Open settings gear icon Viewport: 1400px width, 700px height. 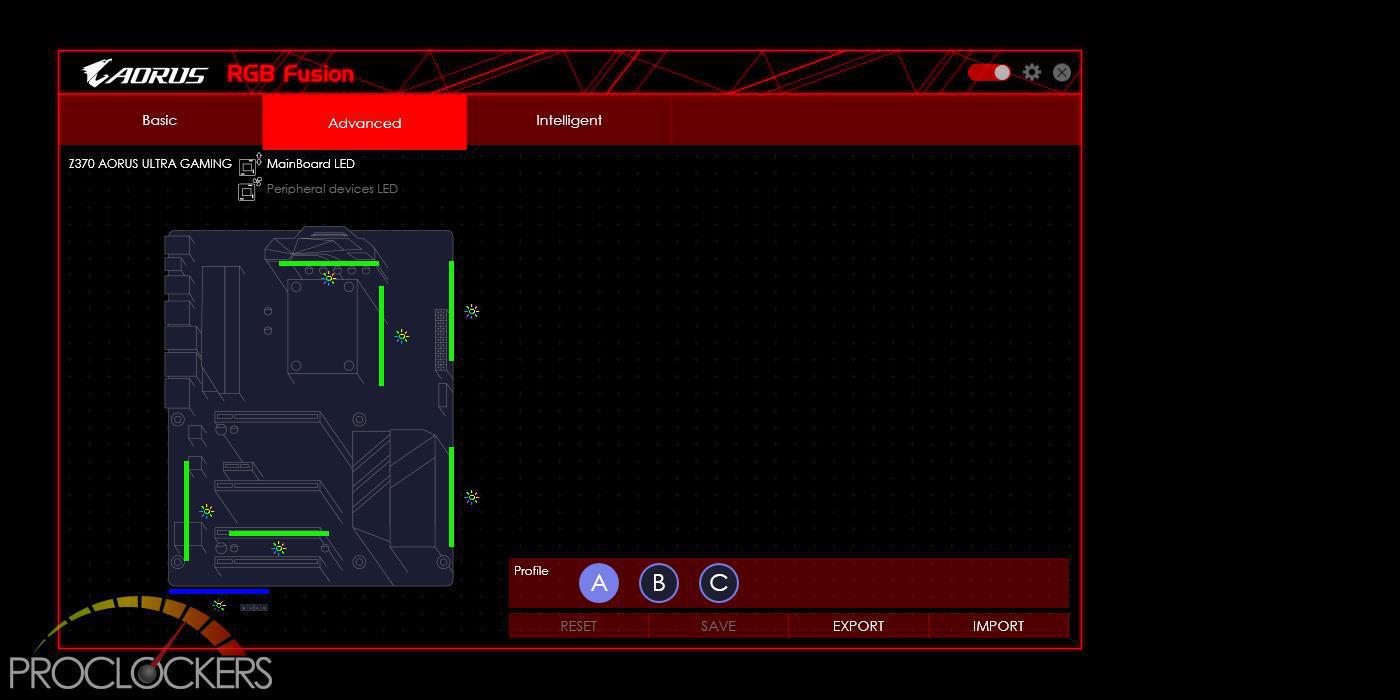1032,72
